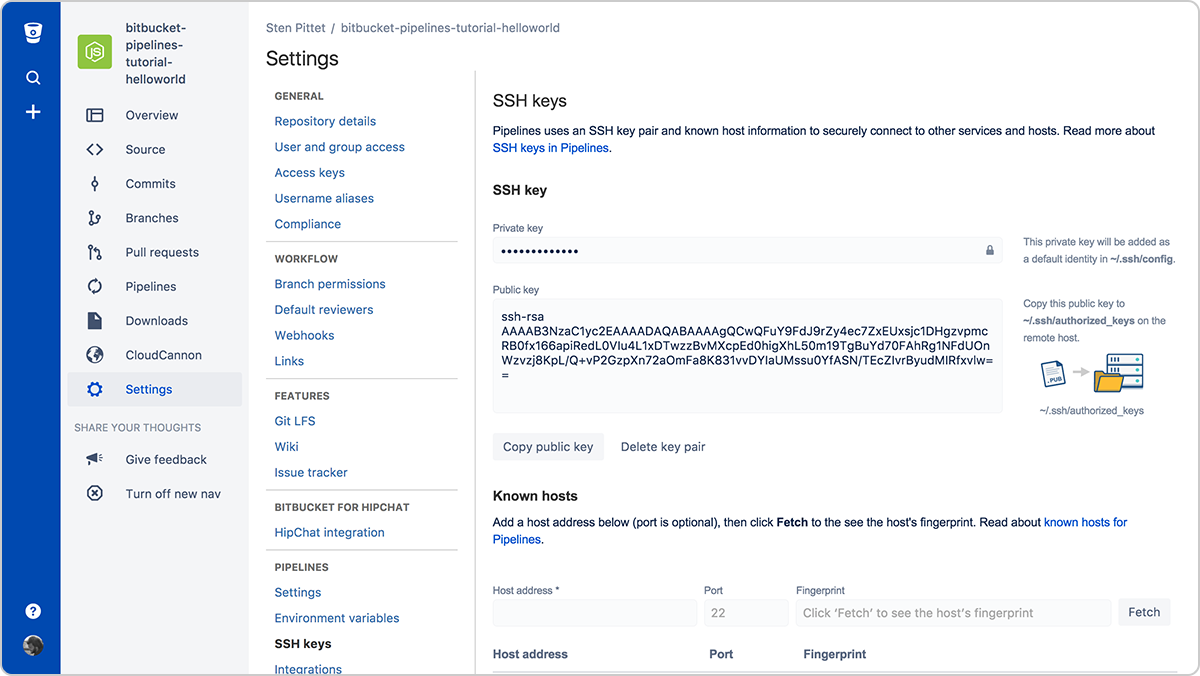The width and height of the screenshot is (1200, 676).
Task: Click into the Host address input field
Action: 594,612
